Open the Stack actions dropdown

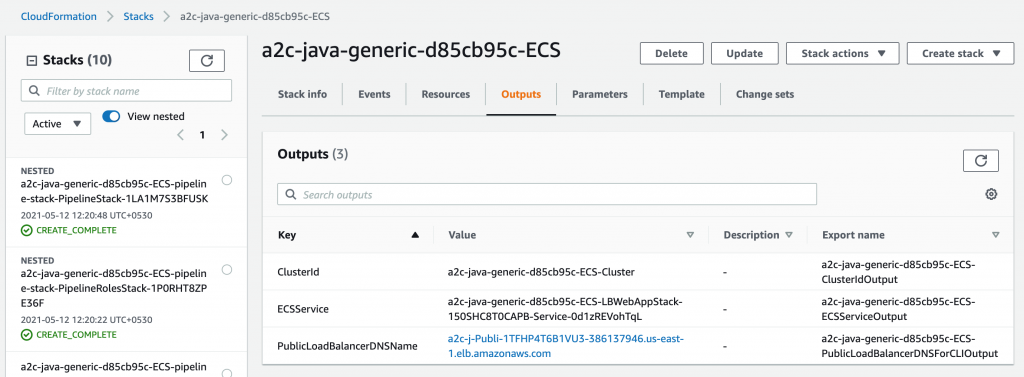click(842, 54)
